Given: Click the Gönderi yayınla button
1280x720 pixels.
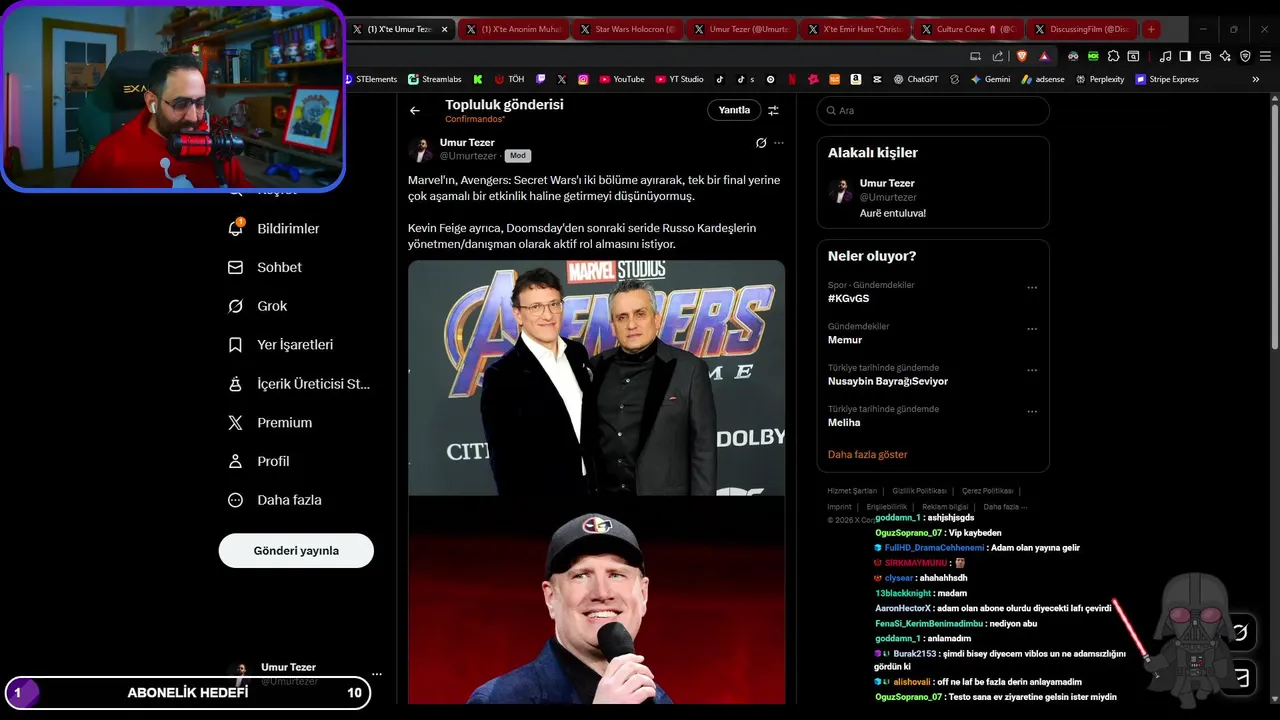Looking at the screenshot, I should [x=296, y=550].
